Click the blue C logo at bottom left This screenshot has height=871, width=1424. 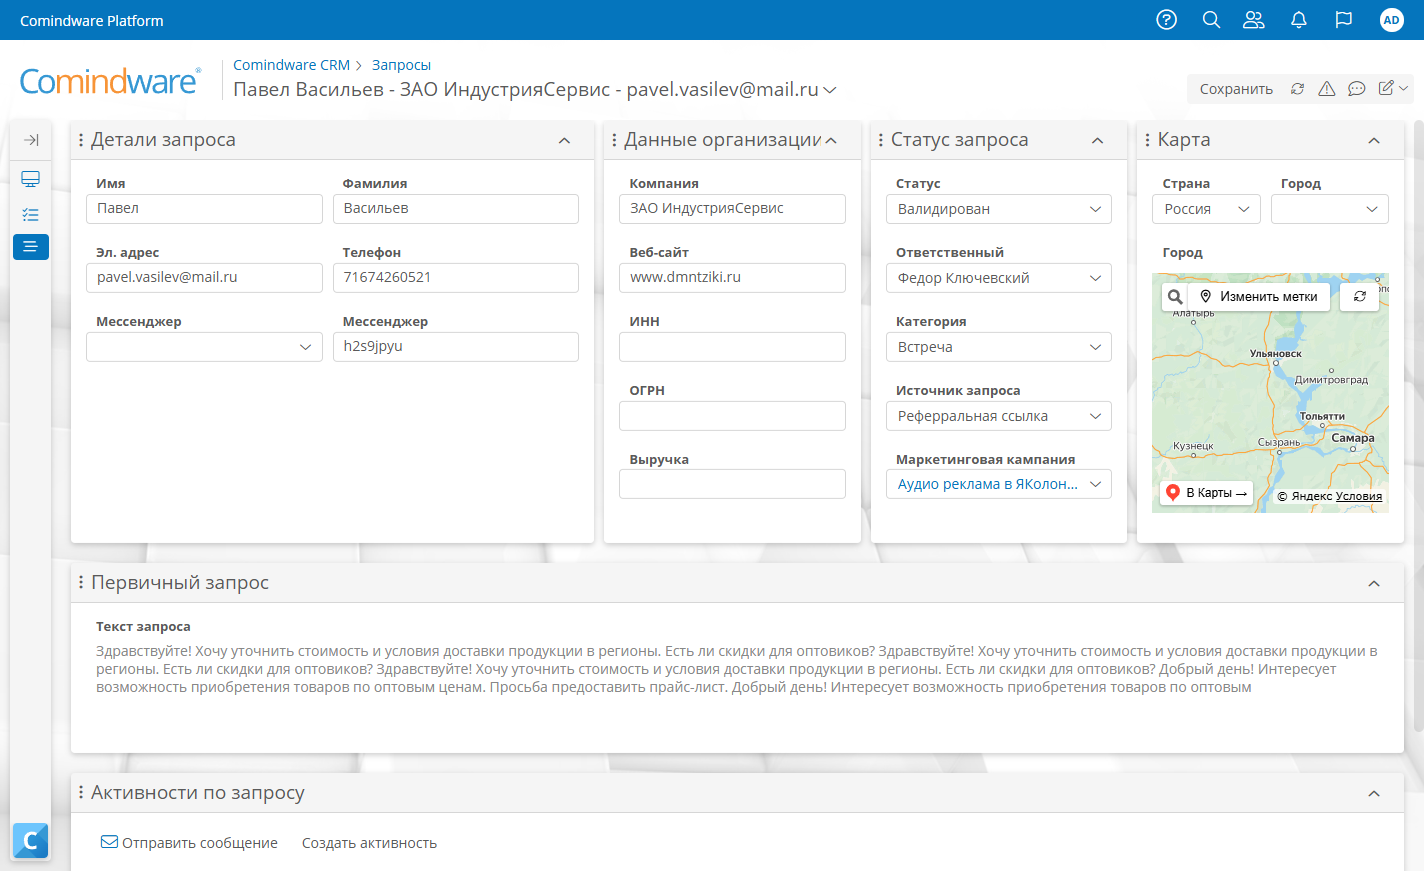coord(31,841)
